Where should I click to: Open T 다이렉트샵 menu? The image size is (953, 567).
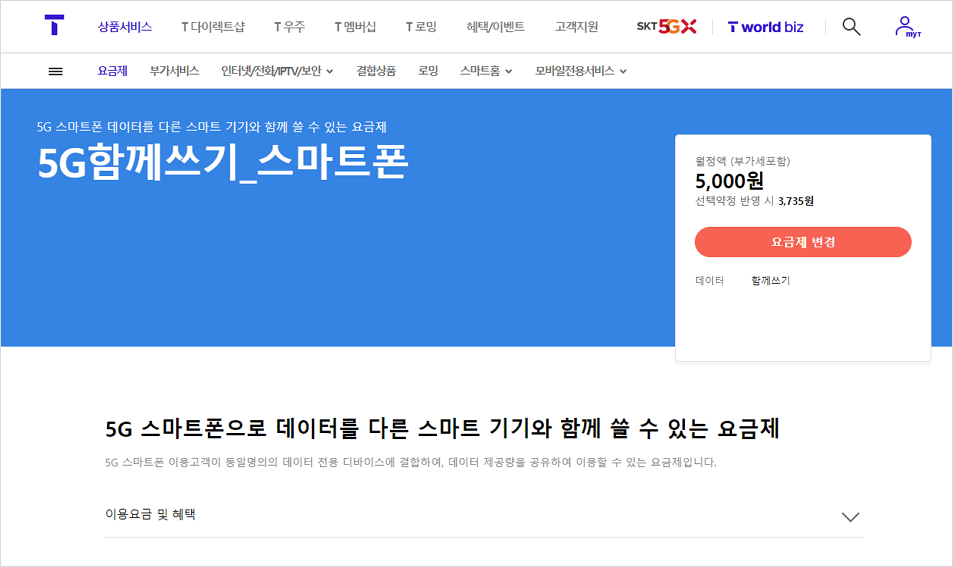(213, 27)
